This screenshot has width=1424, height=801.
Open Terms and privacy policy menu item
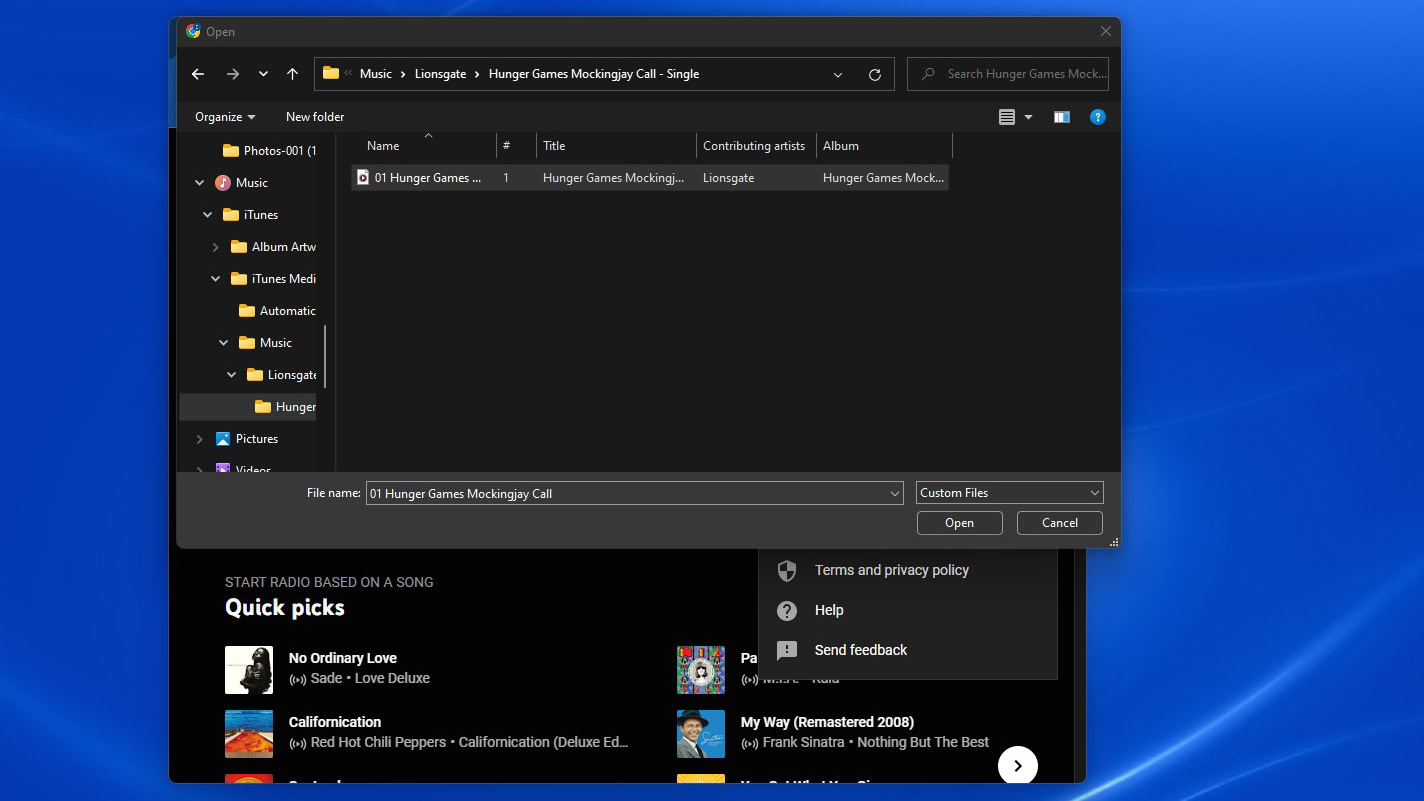tap(891, 570)
